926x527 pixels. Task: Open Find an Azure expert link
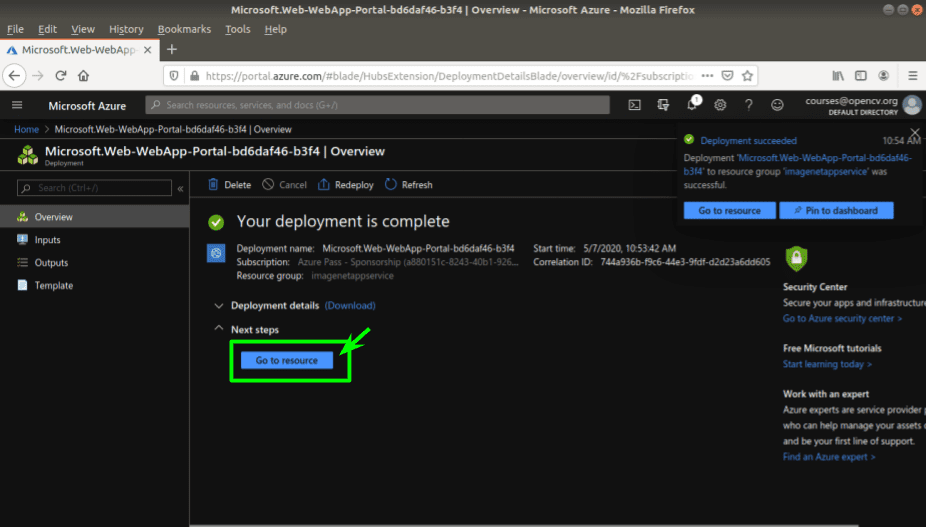tap(829, 457)
